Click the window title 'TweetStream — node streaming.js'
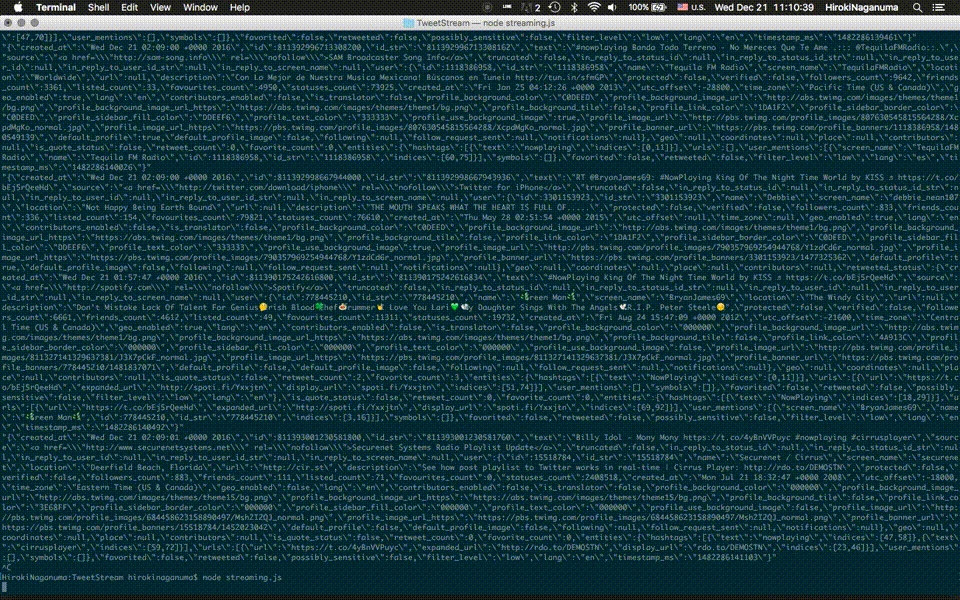The image size is (960, 600). (486, 23)
